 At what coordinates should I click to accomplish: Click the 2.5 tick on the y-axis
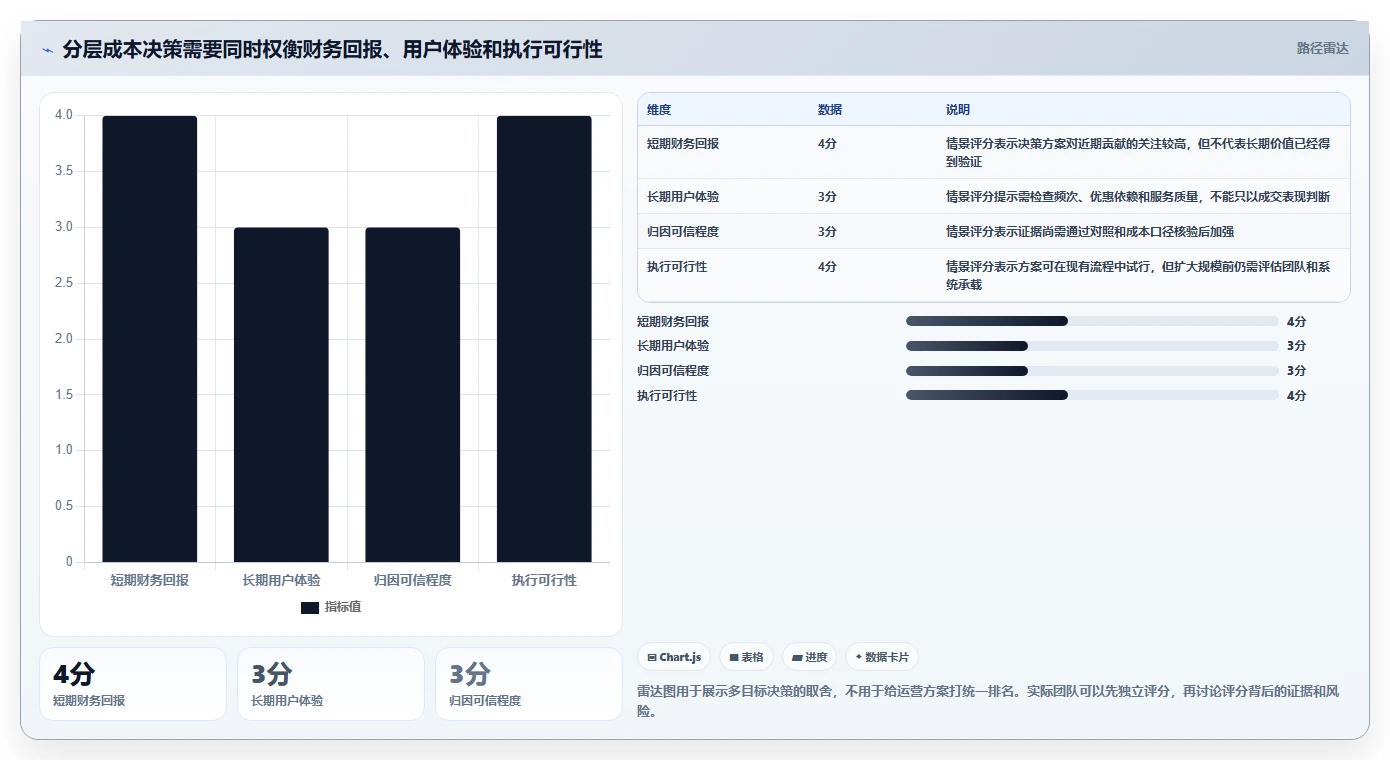[x=64, y=283]
